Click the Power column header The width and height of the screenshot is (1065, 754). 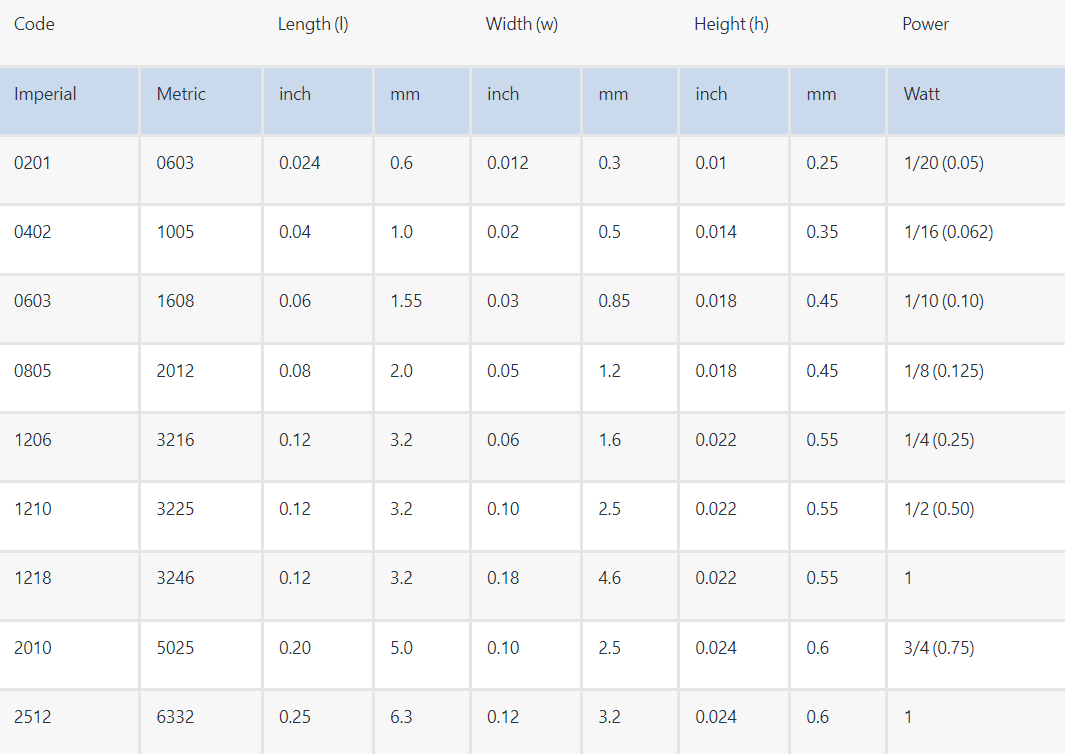click(925, 24)
